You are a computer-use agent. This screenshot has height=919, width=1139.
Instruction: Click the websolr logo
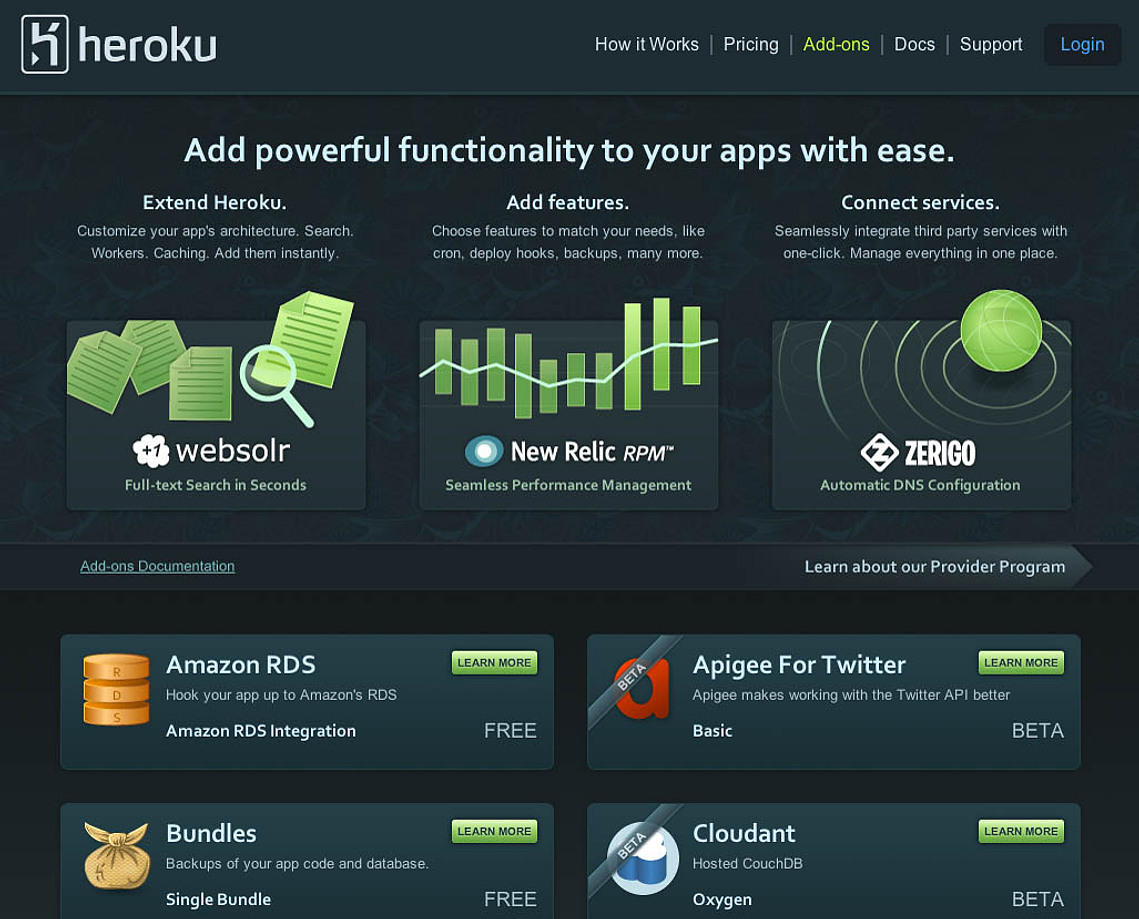(211, 450)
